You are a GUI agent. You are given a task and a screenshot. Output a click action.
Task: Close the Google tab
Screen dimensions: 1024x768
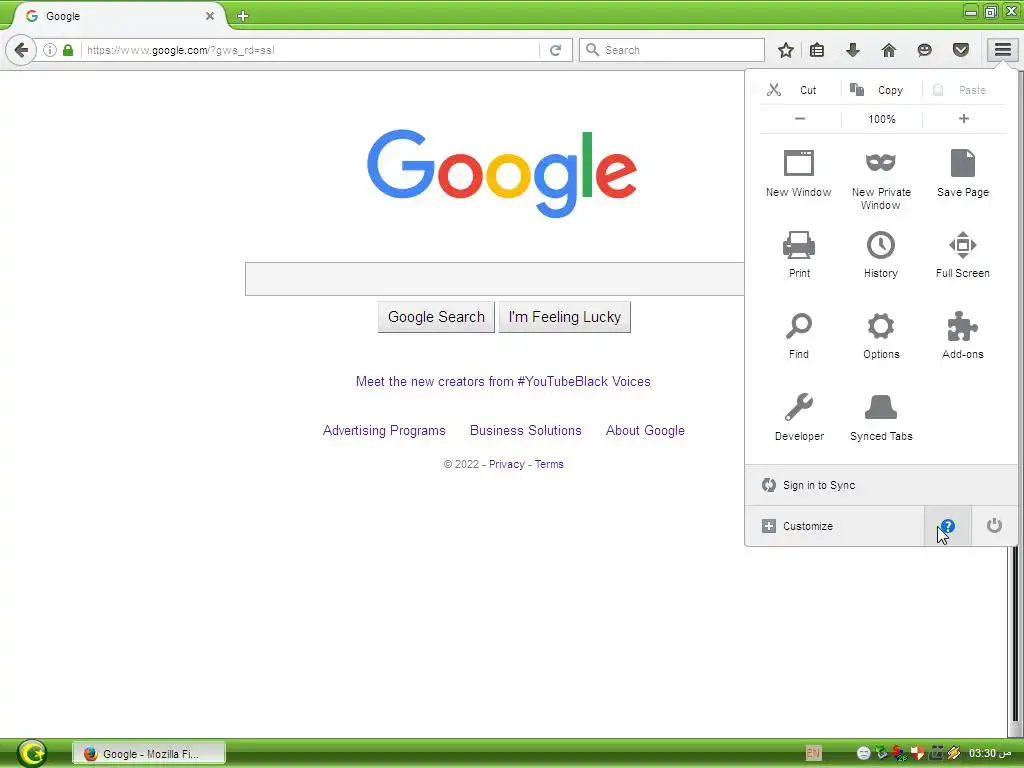tap(210, 16)
